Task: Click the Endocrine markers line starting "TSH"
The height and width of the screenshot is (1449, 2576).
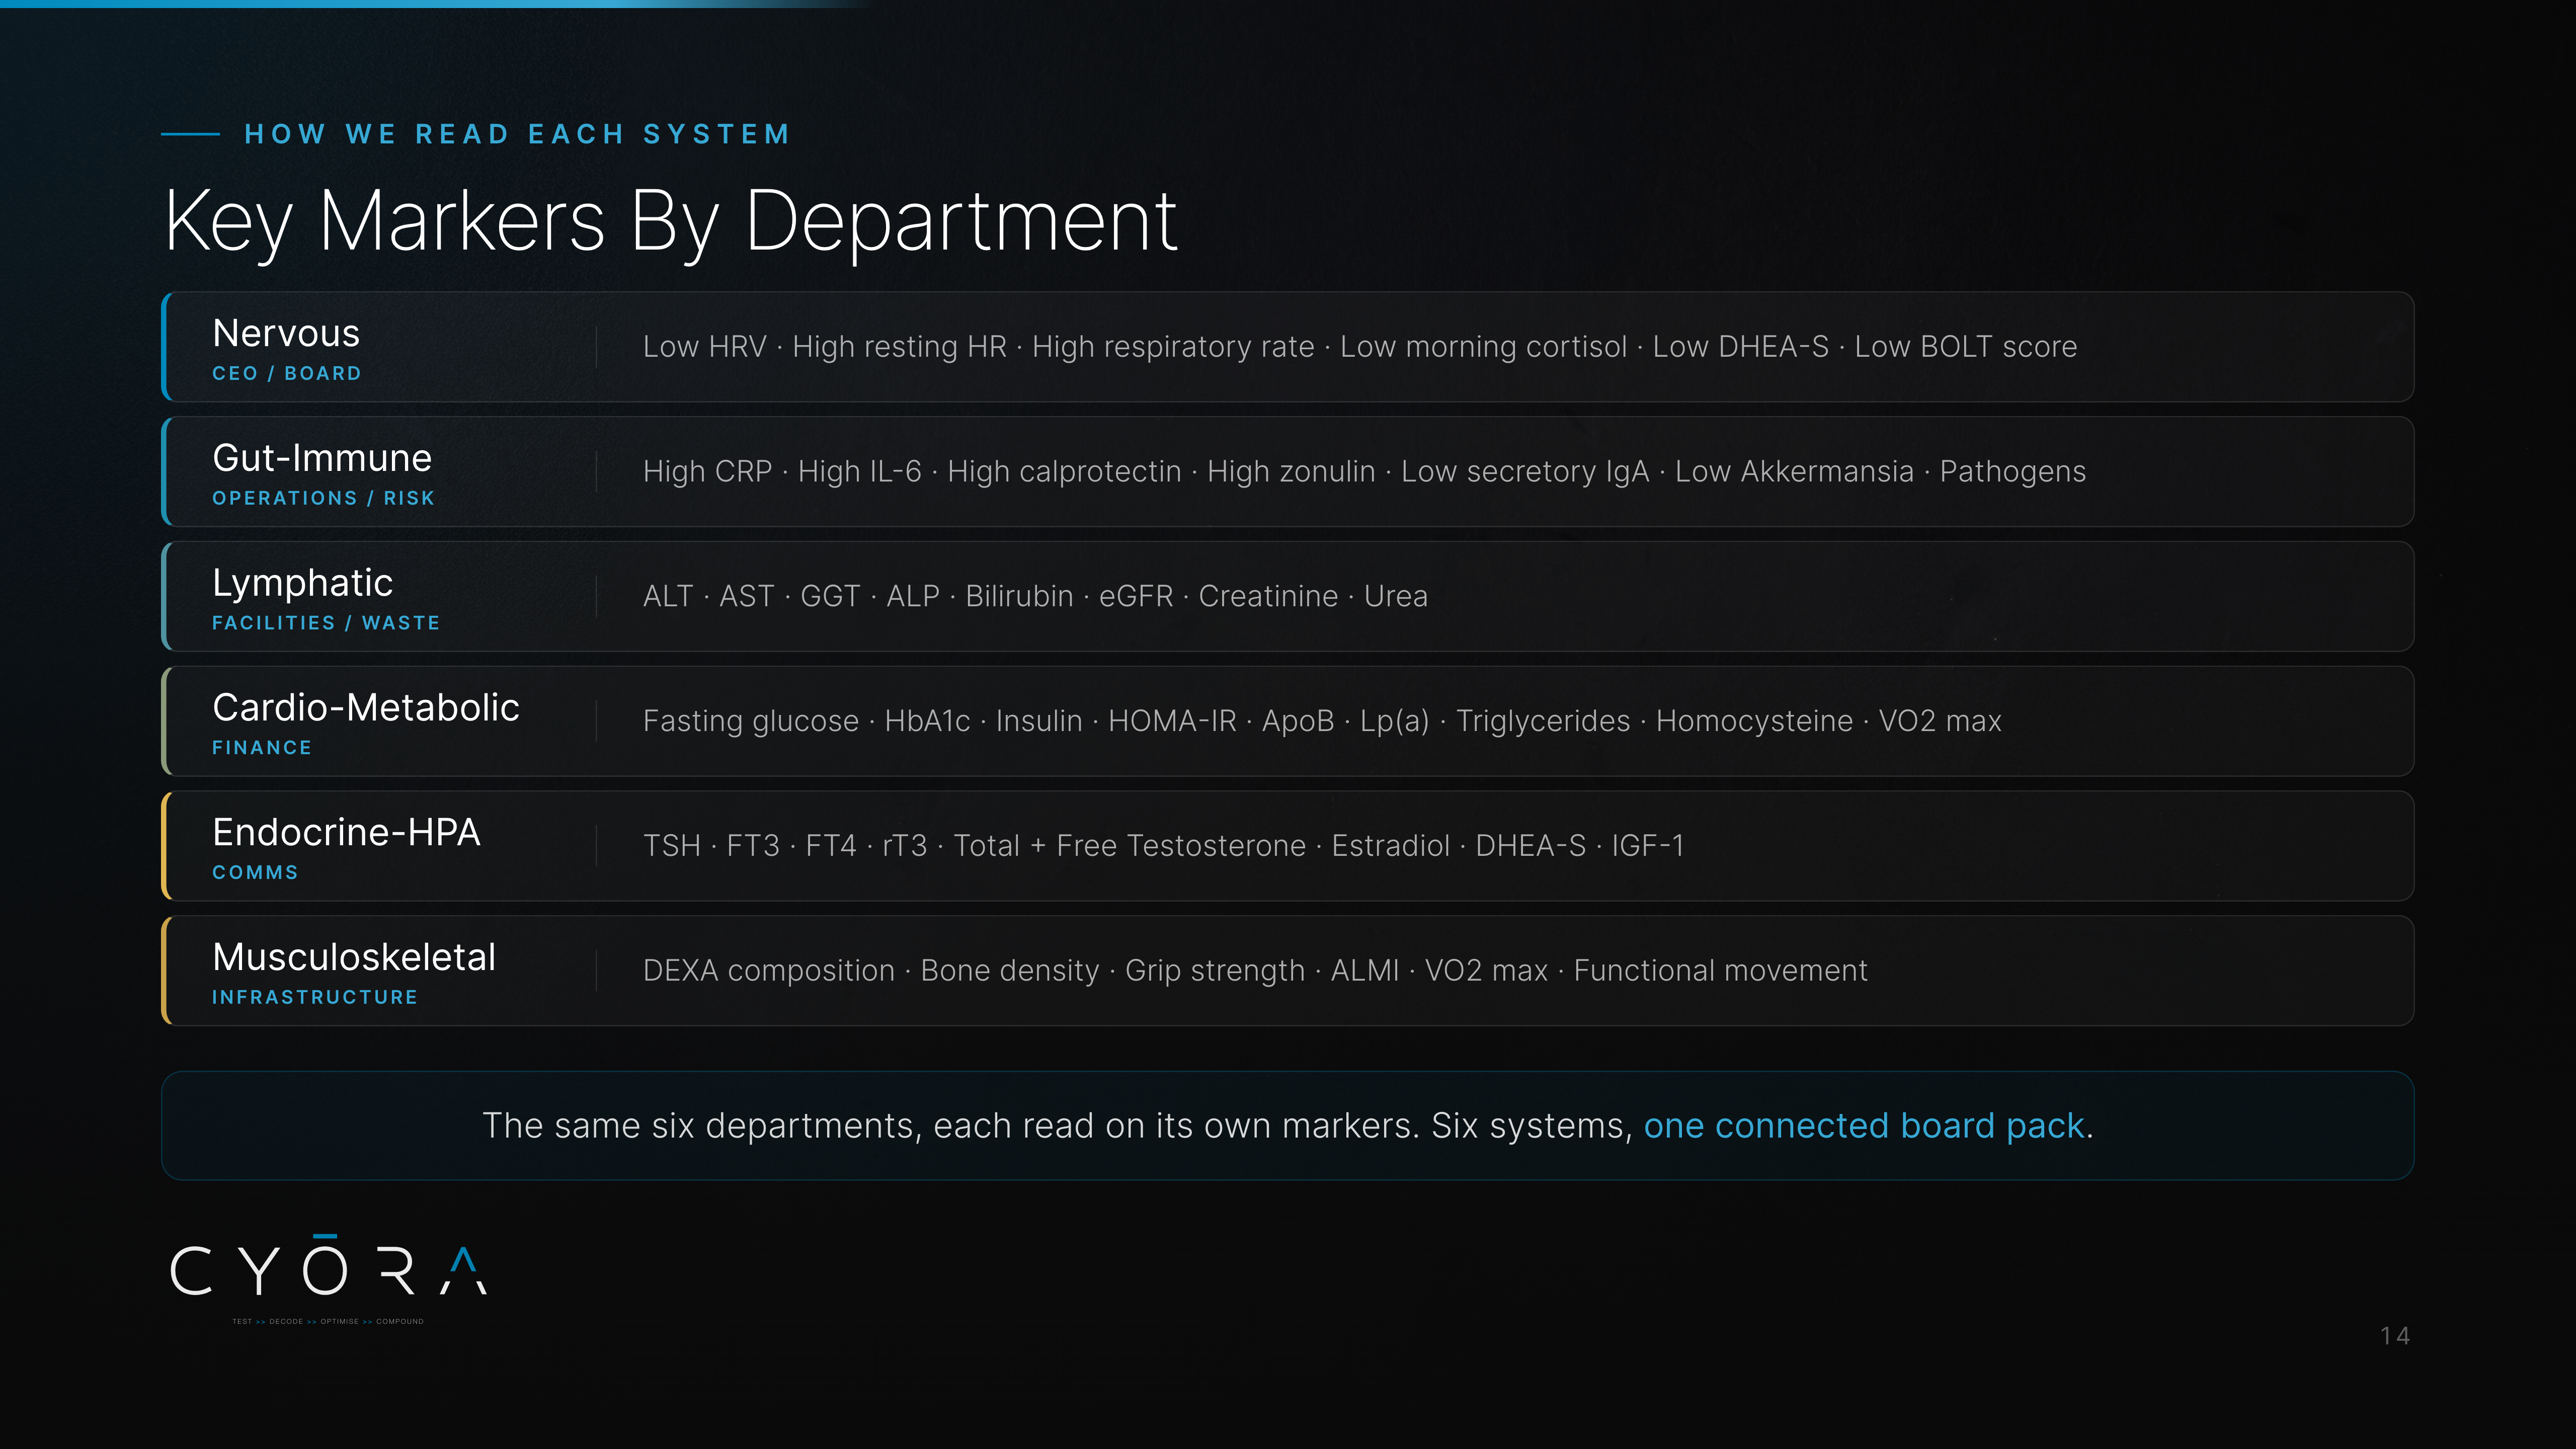Action: point(1164,846)
